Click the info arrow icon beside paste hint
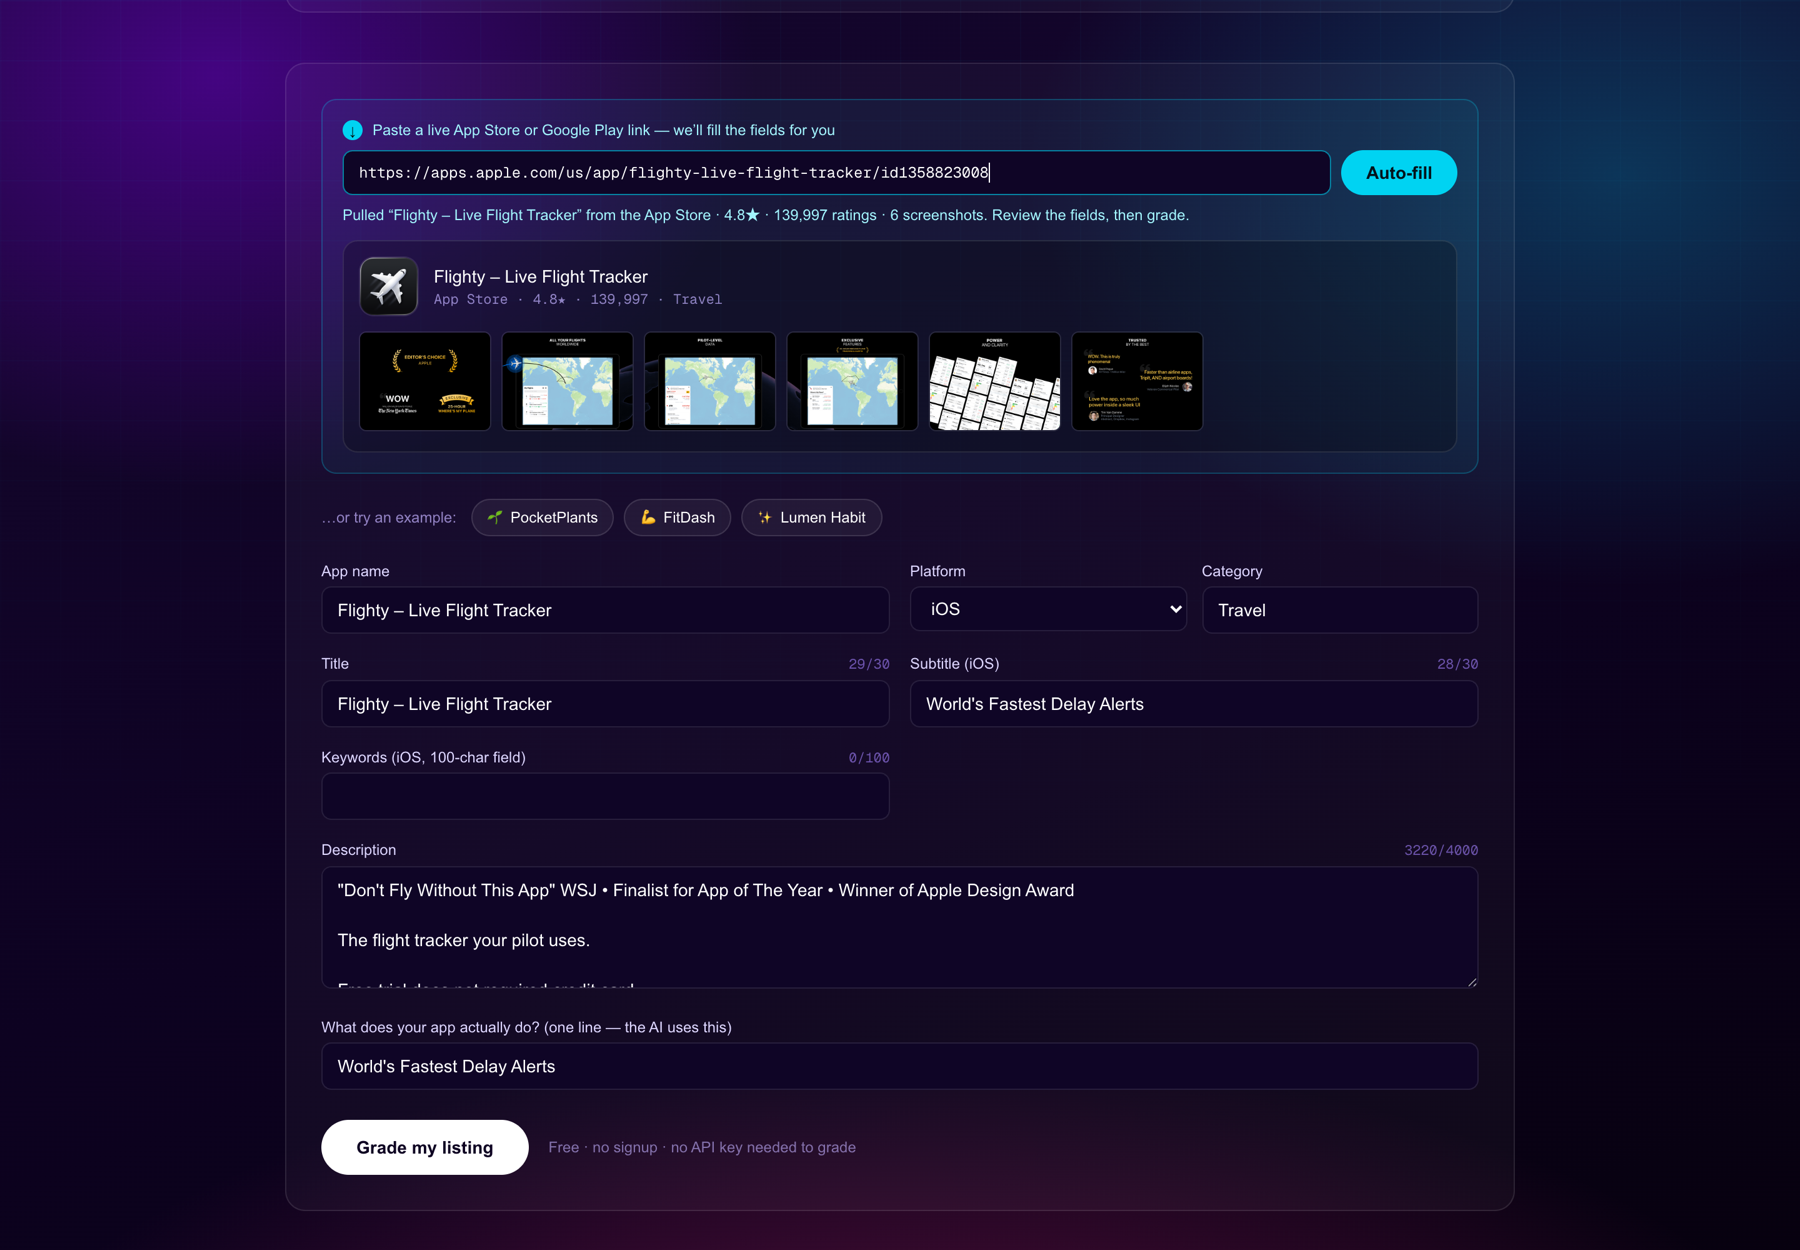 pyautogui.click(x=352, y=130)
